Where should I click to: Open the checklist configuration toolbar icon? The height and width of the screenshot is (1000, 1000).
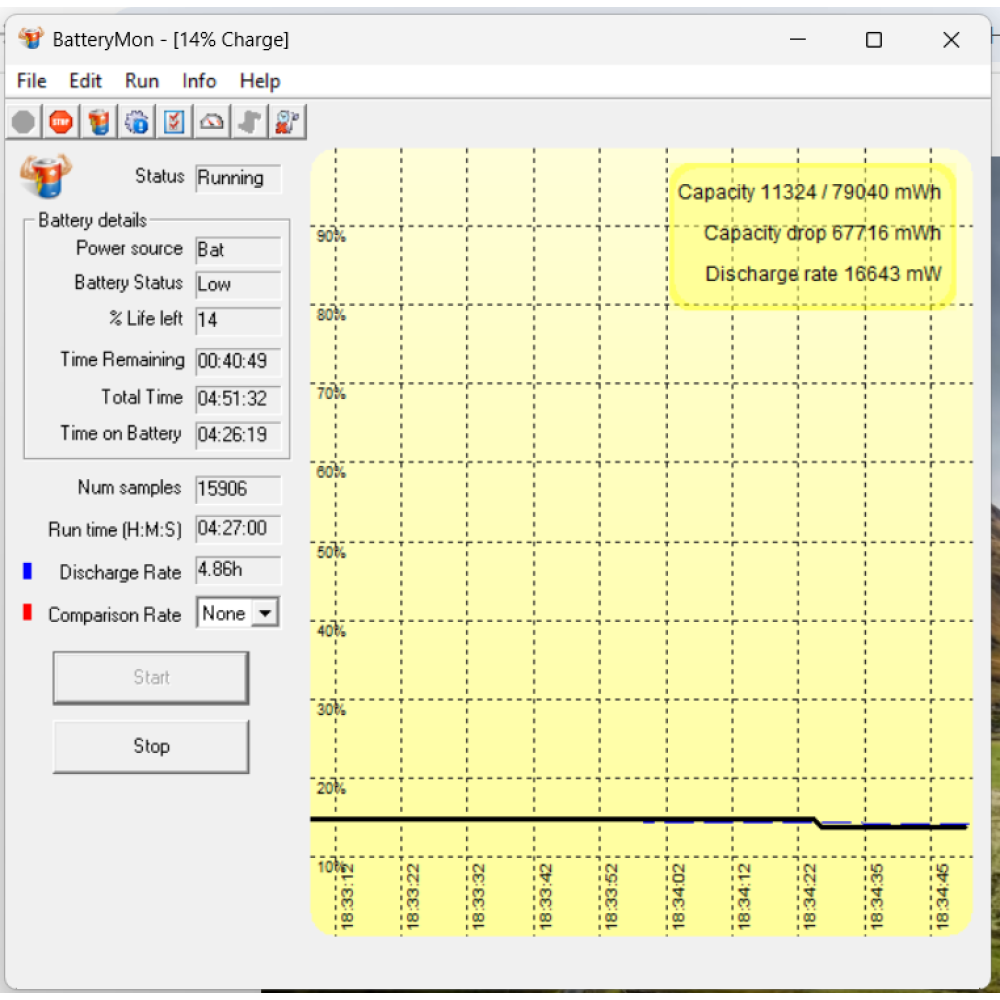(174, 123)
